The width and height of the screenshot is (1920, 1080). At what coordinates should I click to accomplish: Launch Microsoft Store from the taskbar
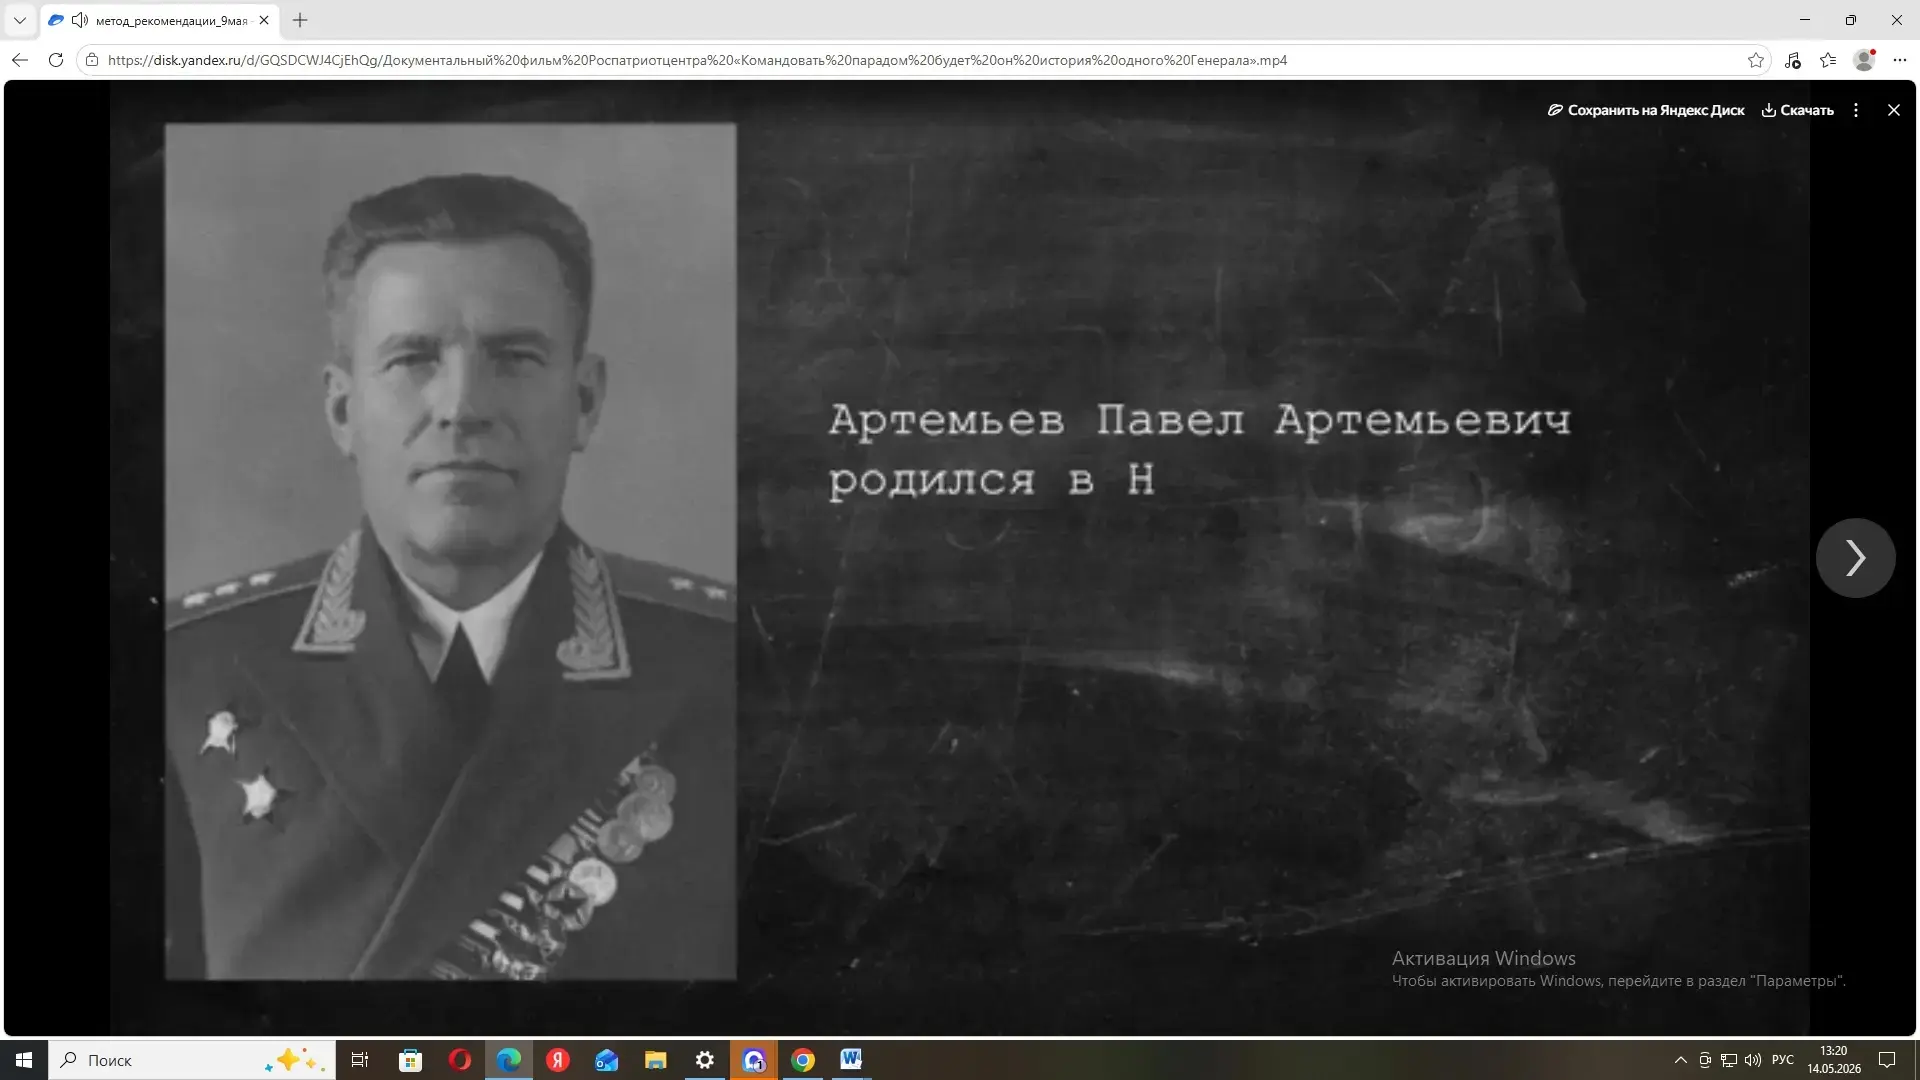point(410,1060)
